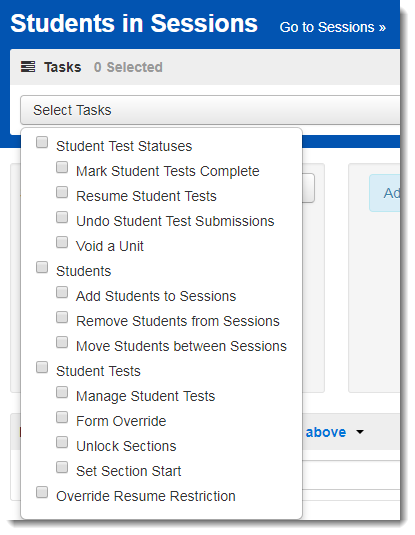
Task: Check the Void a Unit option
Action: pos(62,242)
